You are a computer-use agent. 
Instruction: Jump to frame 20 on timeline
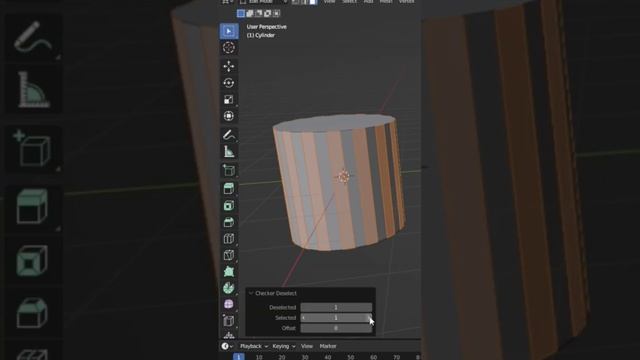point(282,357)
